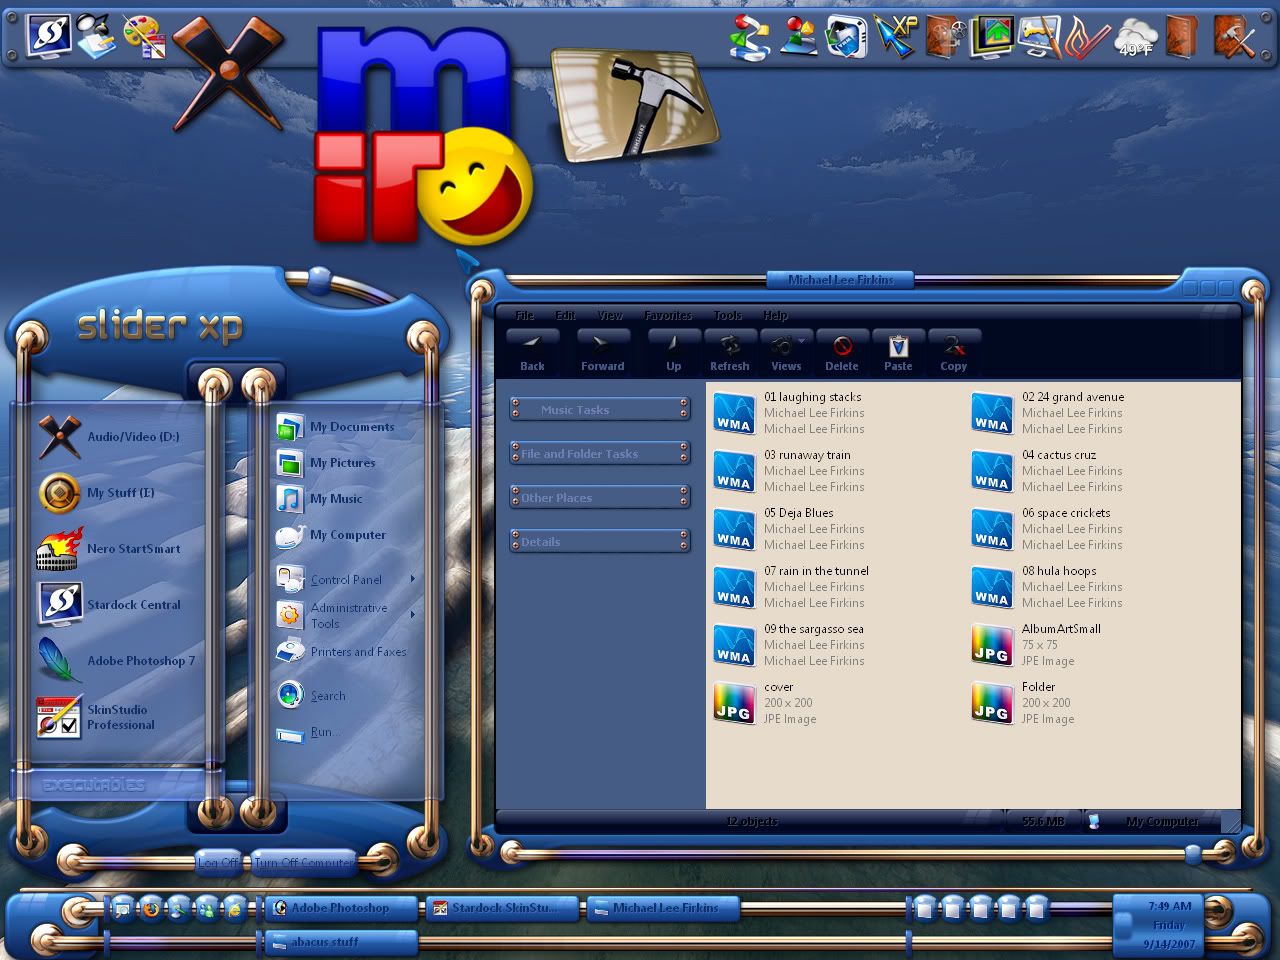Expand Administrative Tools submenu arrow
Screen dimensions: 1280x960
point(412,615)
